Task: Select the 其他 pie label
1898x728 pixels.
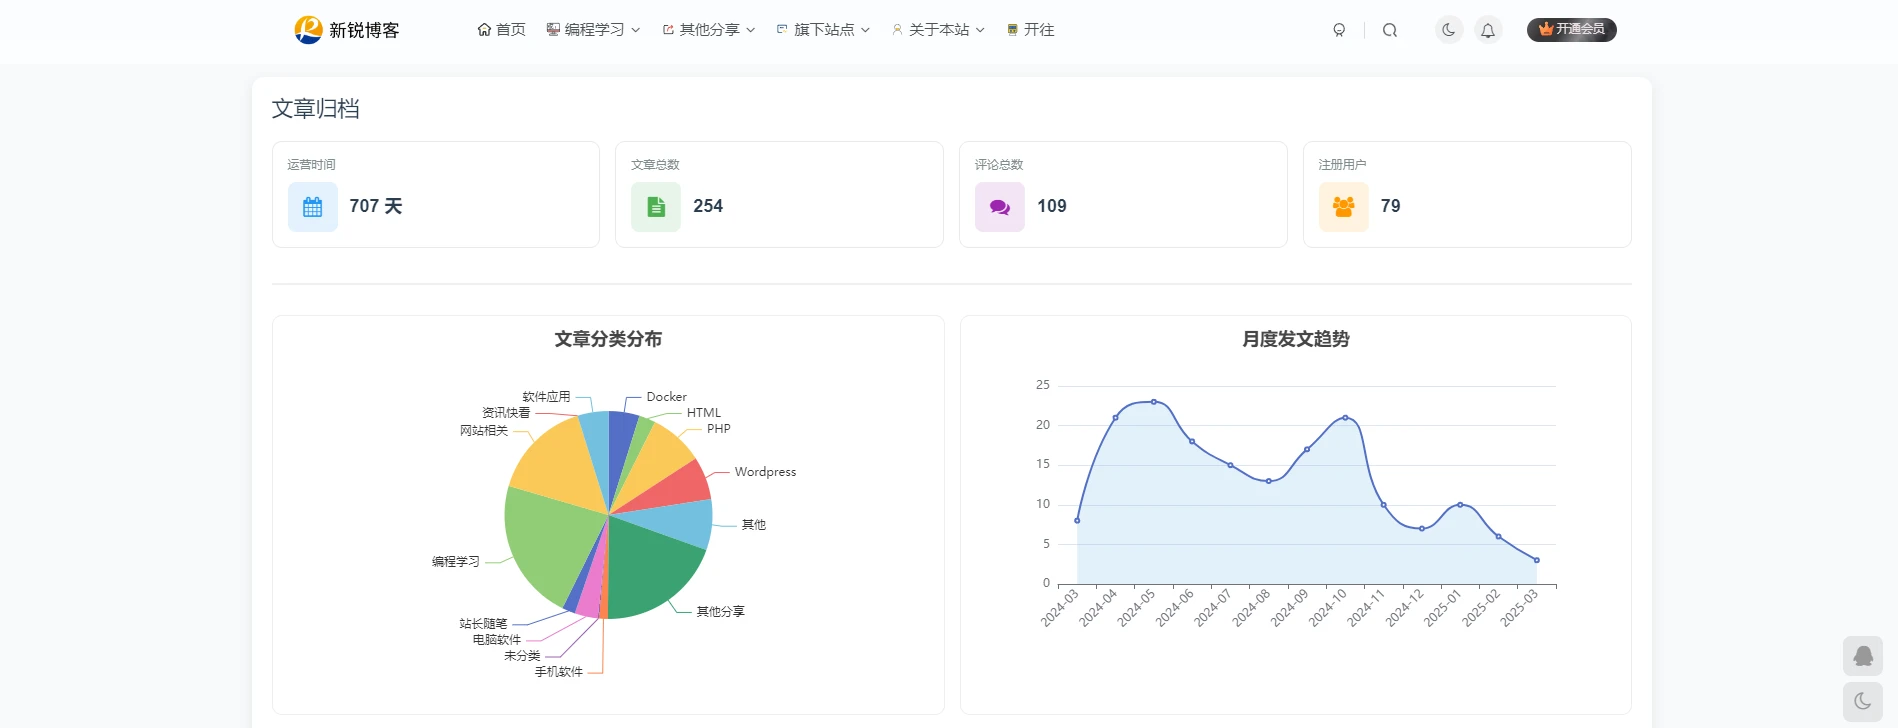Action: click(x=754, y=525)
